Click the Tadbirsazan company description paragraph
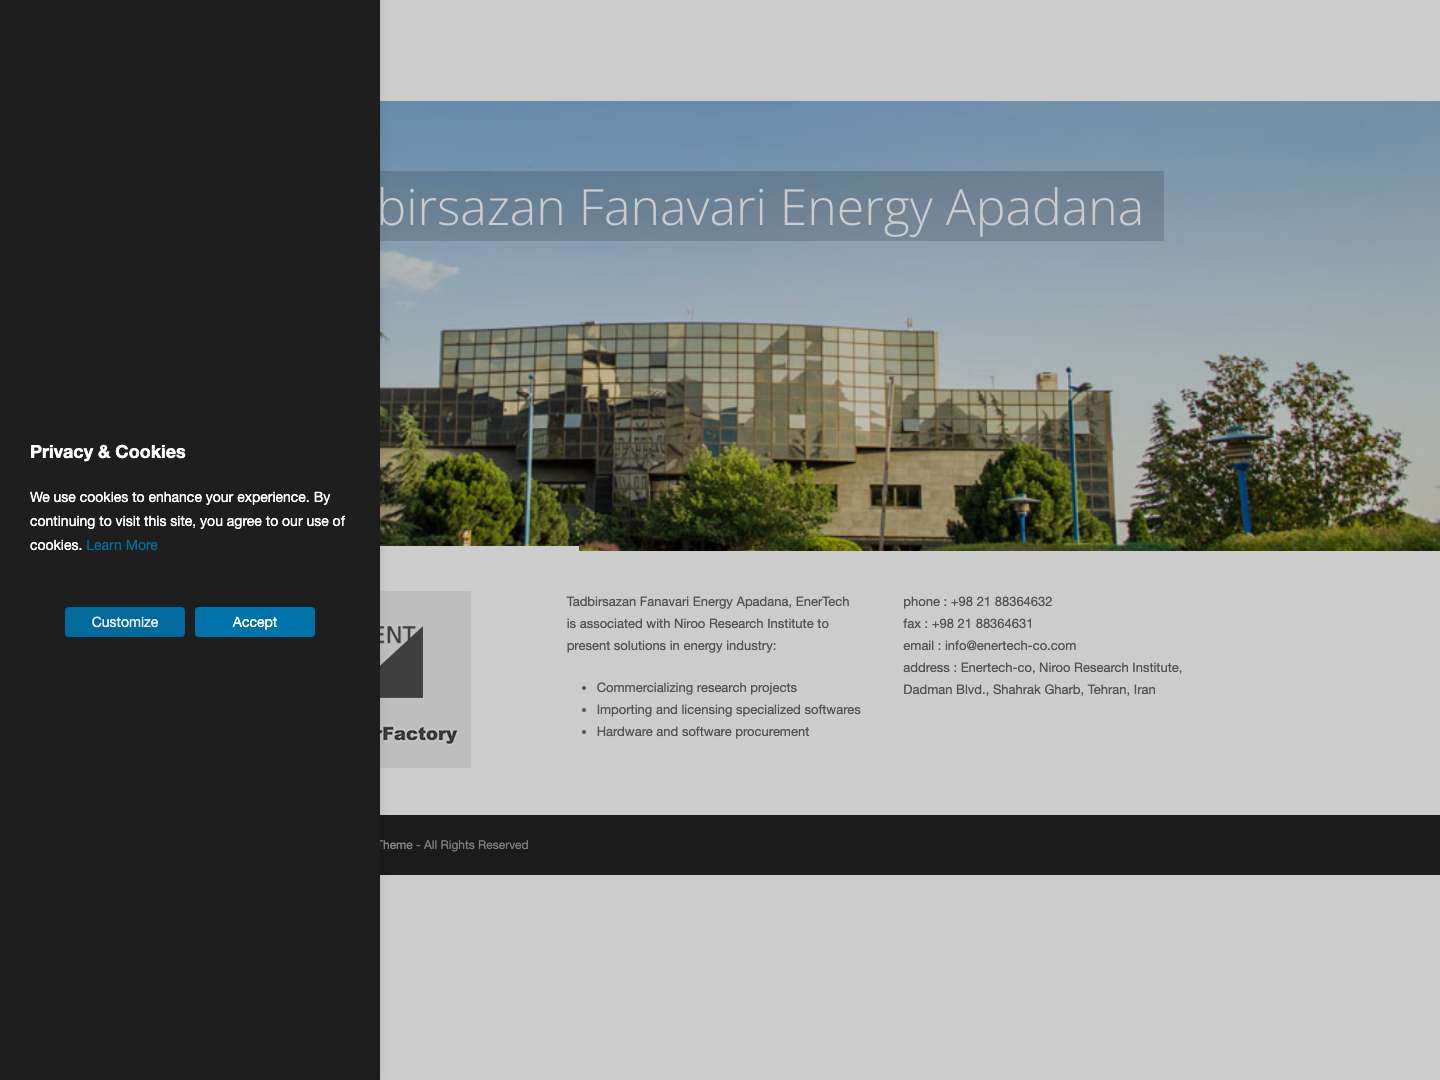This screenshot has width=1440, height=1080. click(x=708, y=623)
